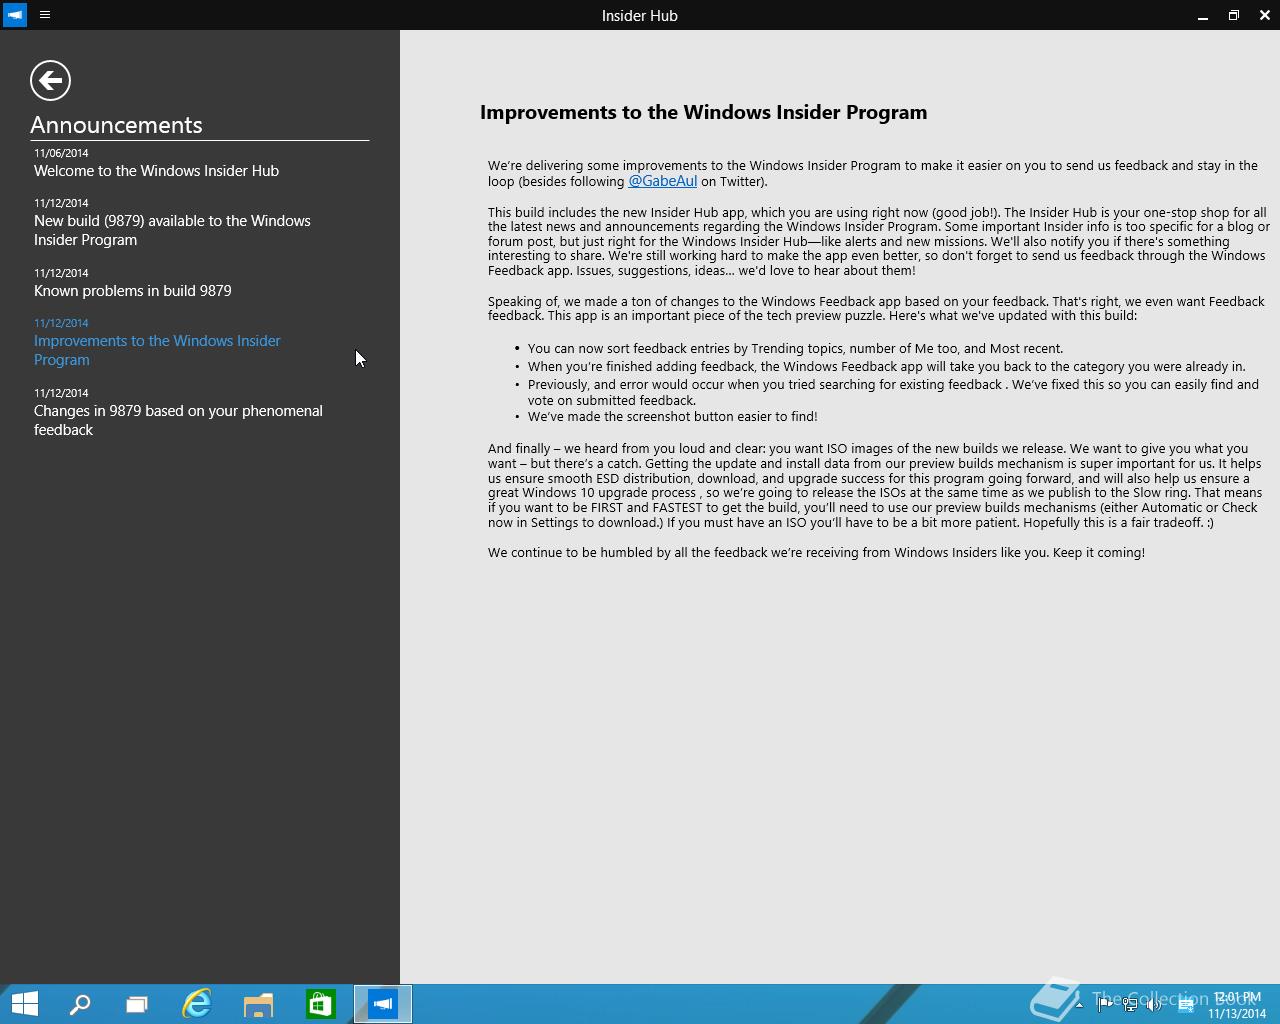1280x1024 pixels.
Task: Click the article title 'Improvements to the Windows Insider Program'
Action: [703, 112]
